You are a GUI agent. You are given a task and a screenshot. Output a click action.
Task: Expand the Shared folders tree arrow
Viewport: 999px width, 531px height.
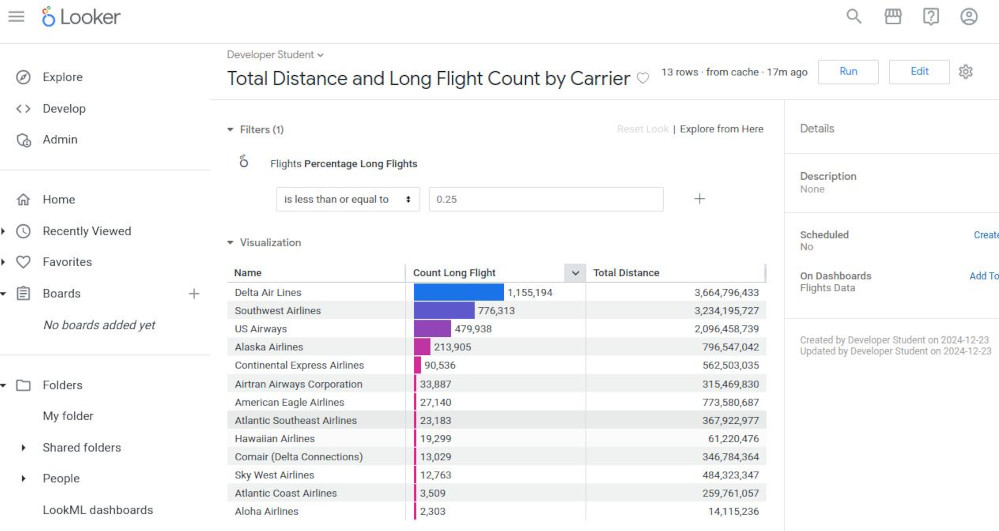(x=24, y=447)
